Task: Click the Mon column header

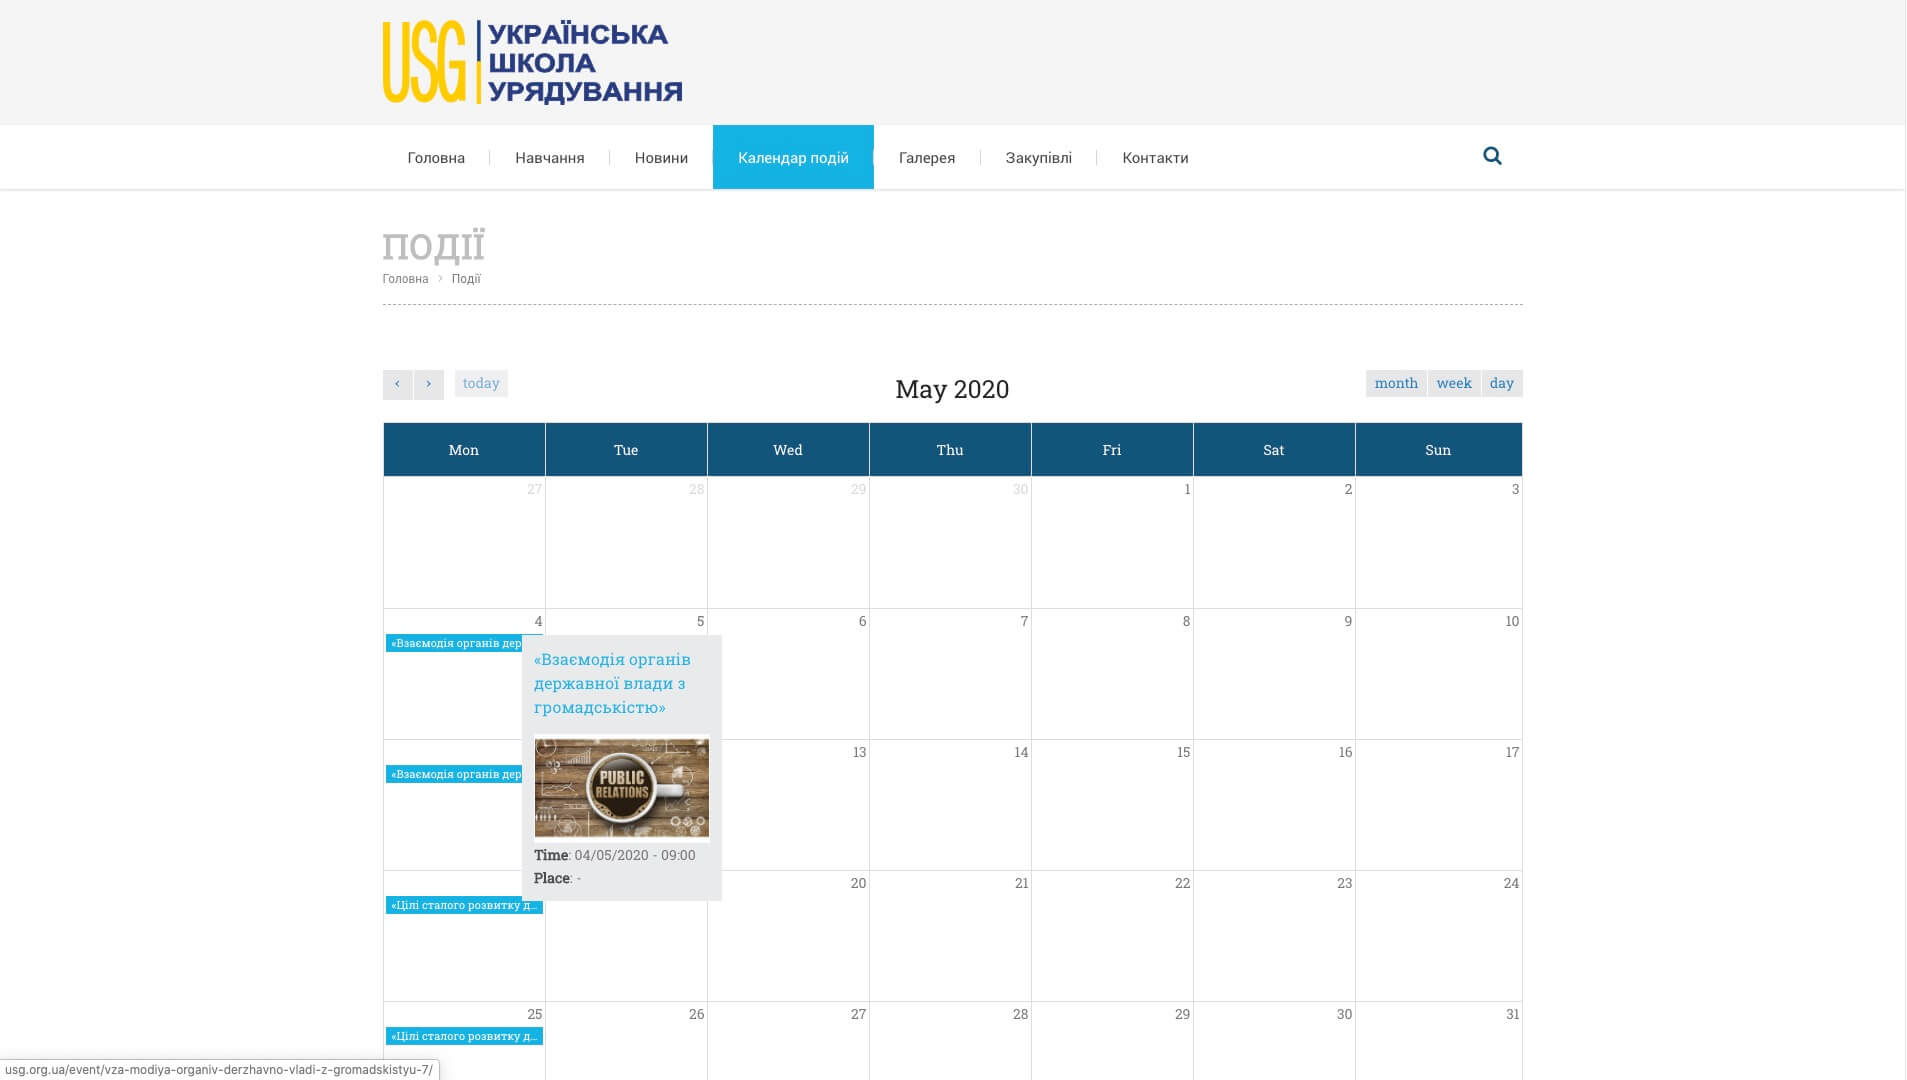Action: (464, 450)
